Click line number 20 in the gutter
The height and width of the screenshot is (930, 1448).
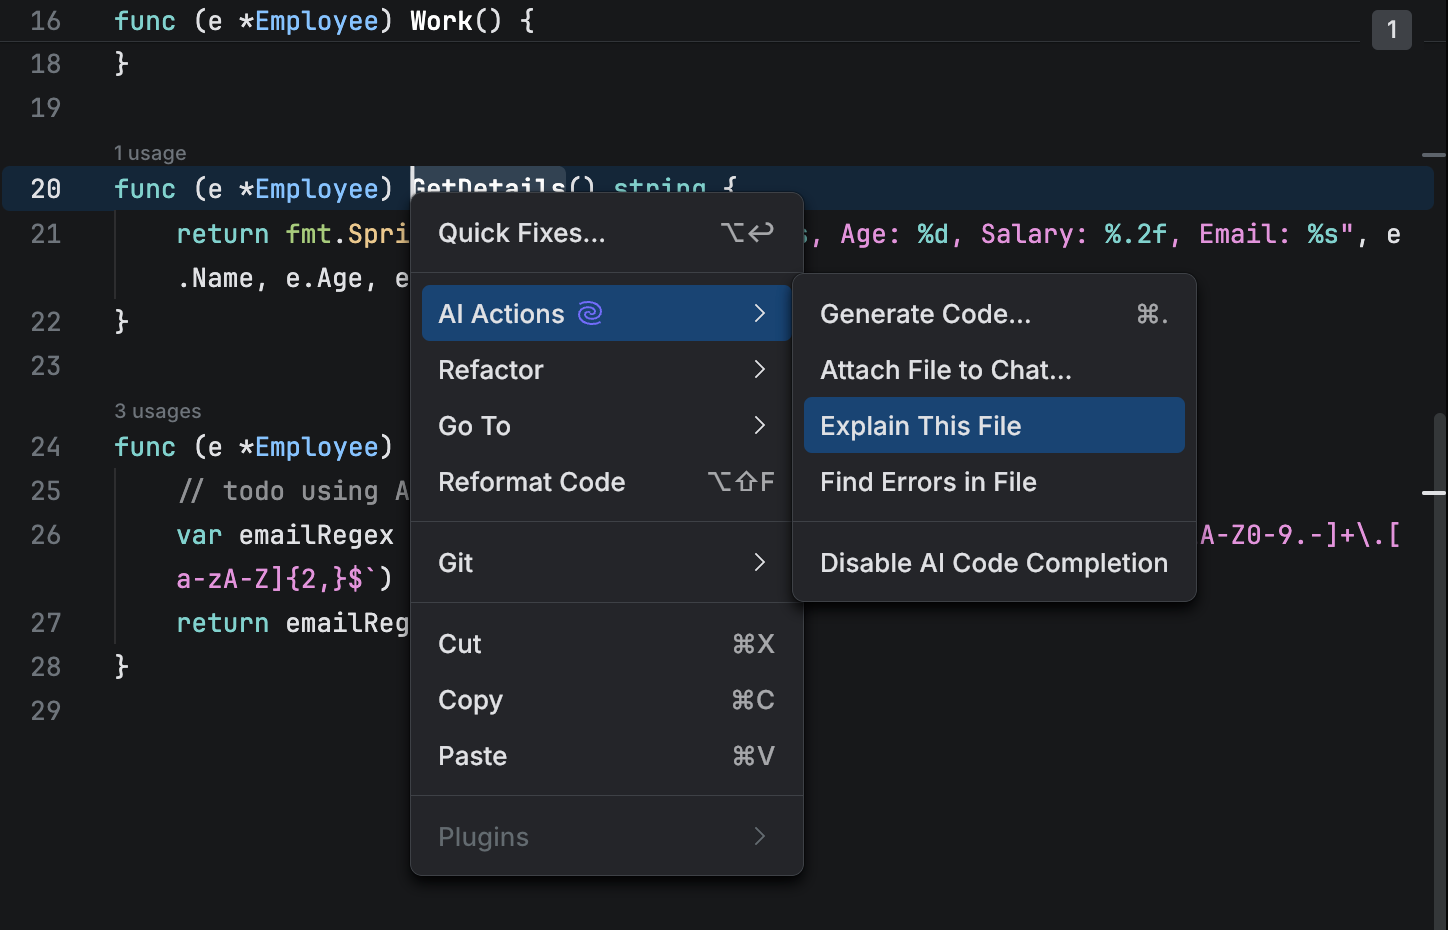45,188
